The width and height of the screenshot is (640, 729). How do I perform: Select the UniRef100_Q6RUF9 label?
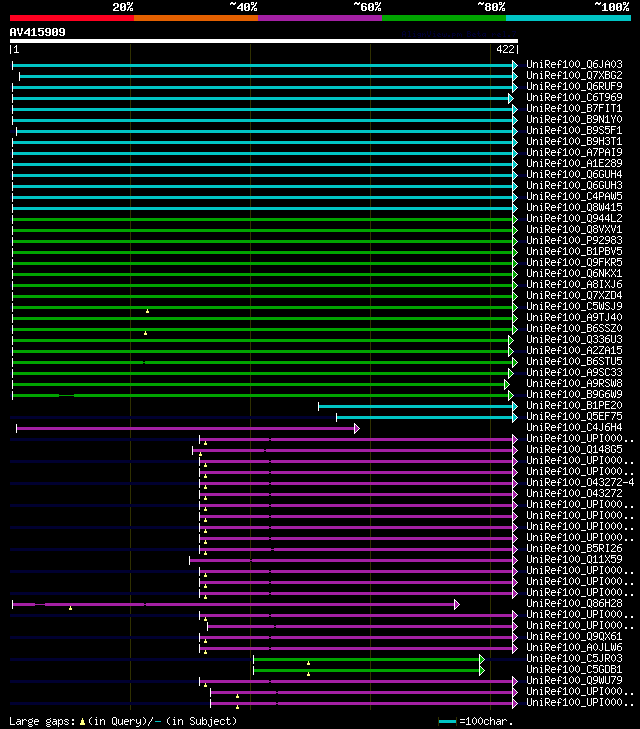(x=574, y=86)
